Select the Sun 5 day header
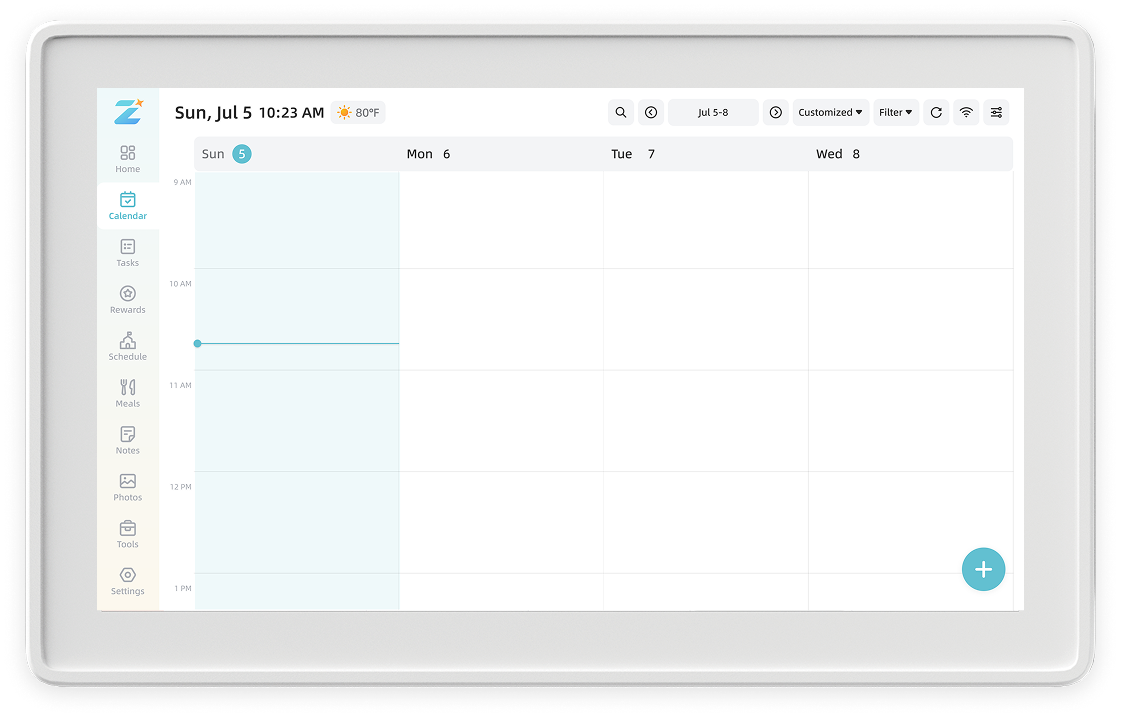 pos(297,154)
